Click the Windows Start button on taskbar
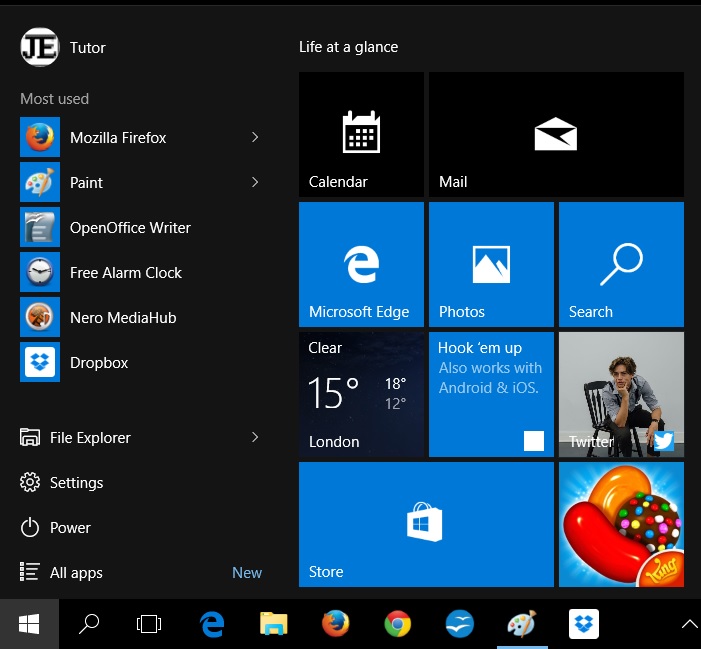 tap(29, 624)
